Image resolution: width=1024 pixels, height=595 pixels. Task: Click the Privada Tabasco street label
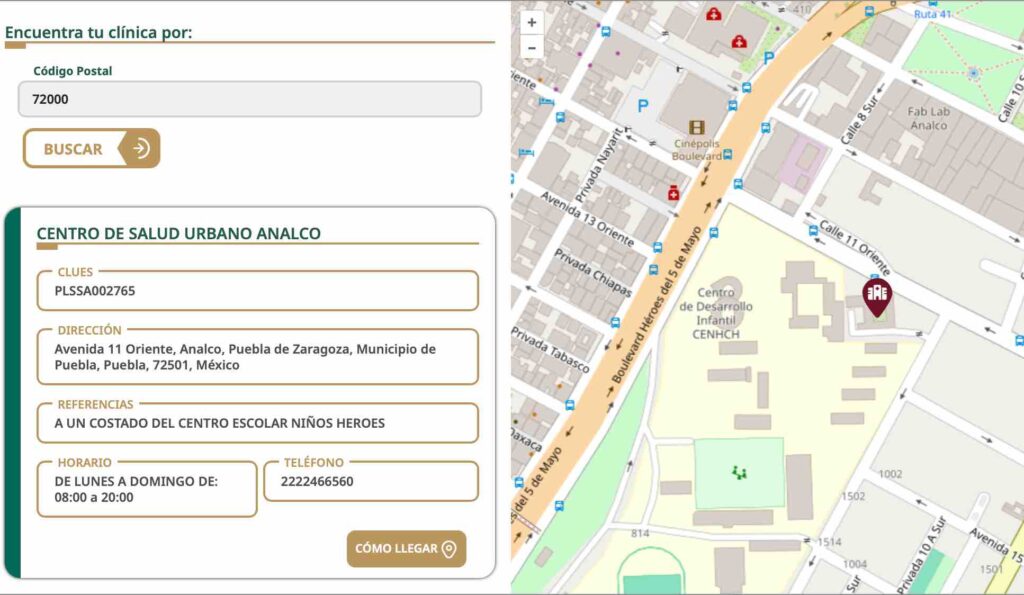[x=550, y=350]
